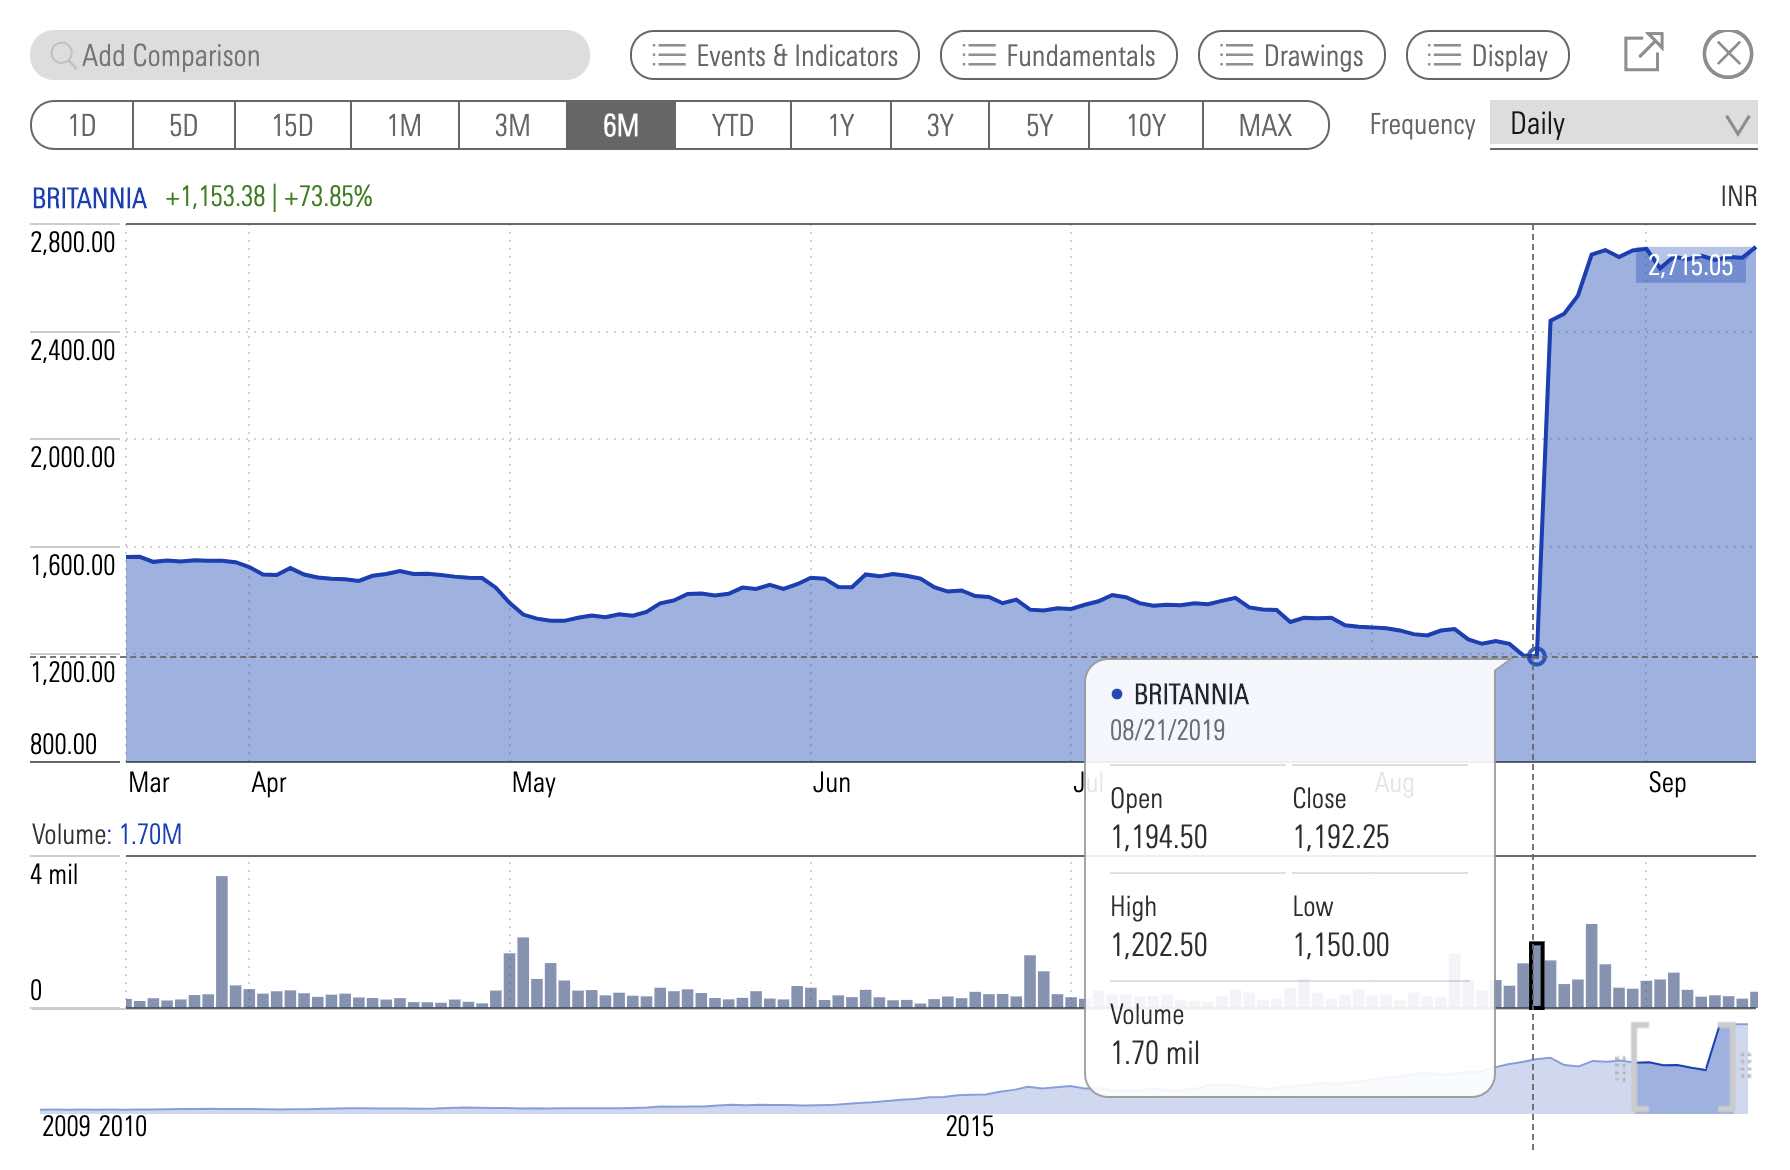Click the circled data point on the price line

(1537, 656)
